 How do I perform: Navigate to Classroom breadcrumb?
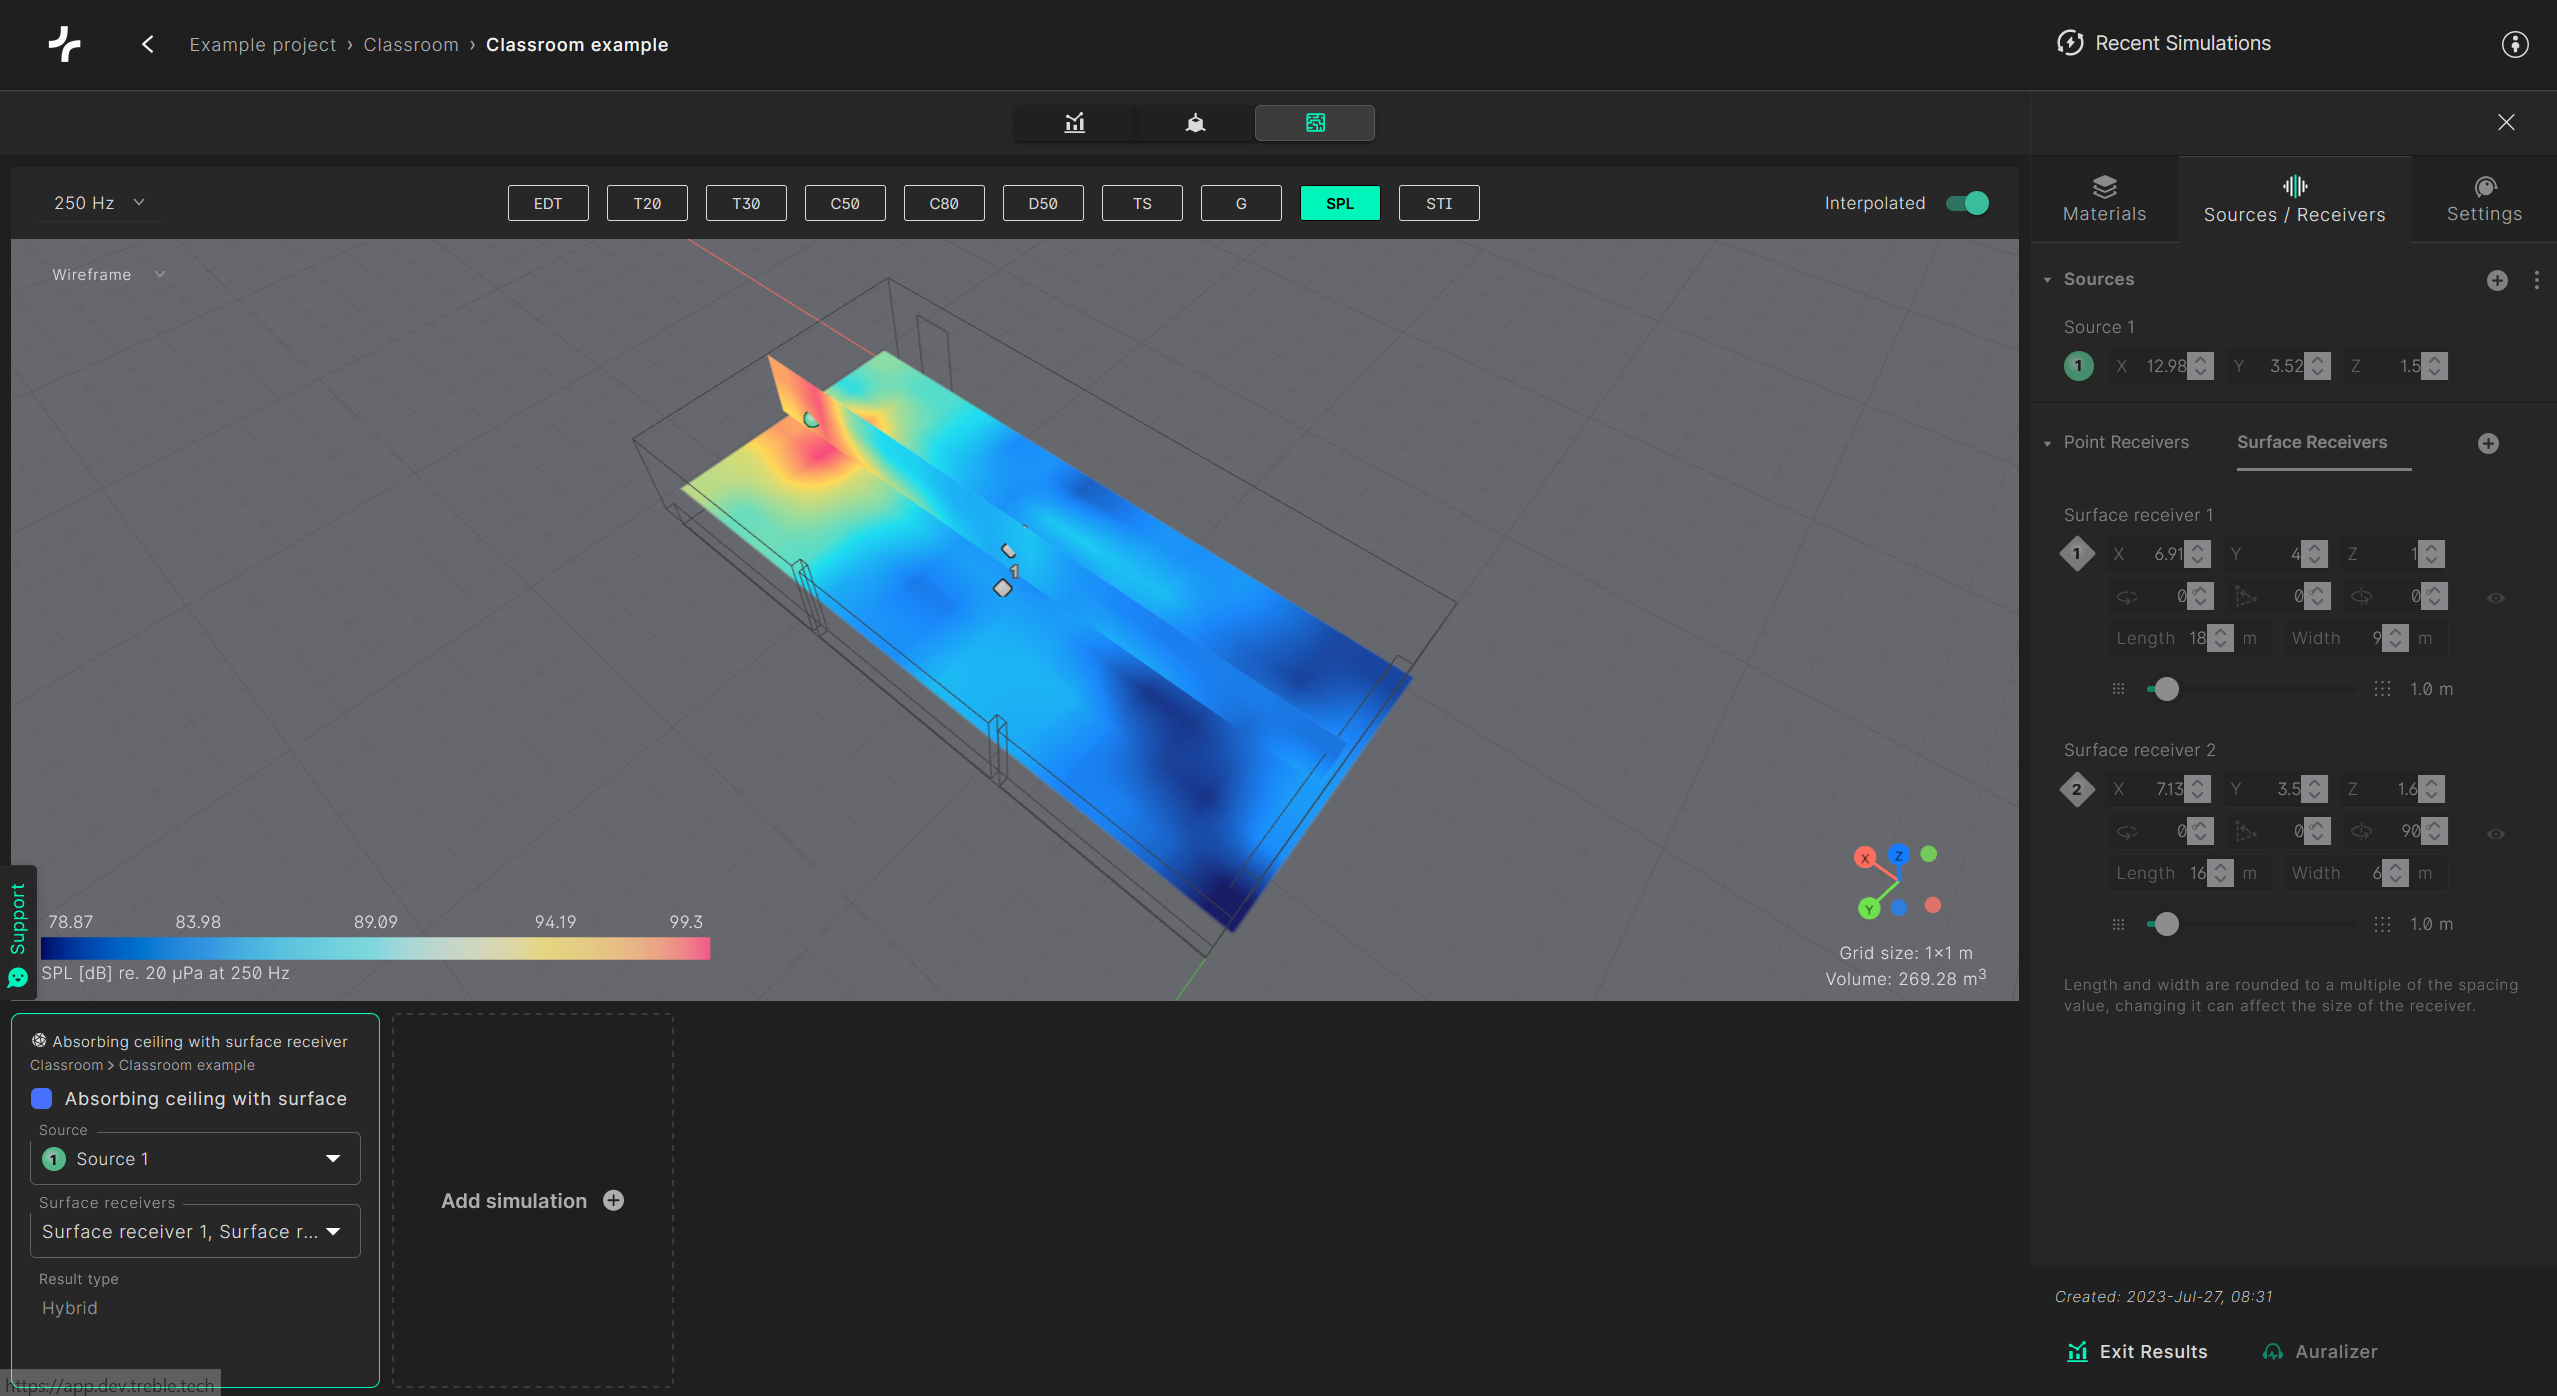point(411,45)
